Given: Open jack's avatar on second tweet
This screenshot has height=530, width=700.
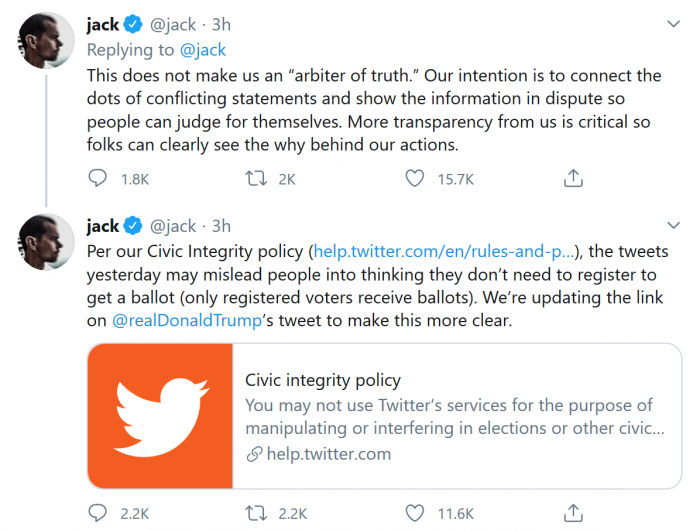Looking at the screenshot, I should (43, 241).
